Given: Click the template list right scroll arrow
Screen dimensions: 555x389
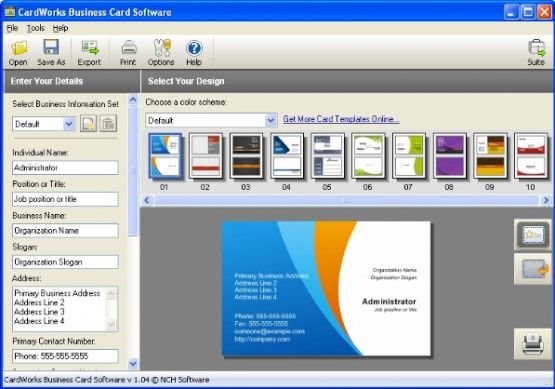Looking at the screenshot, I should pos(546,200).
